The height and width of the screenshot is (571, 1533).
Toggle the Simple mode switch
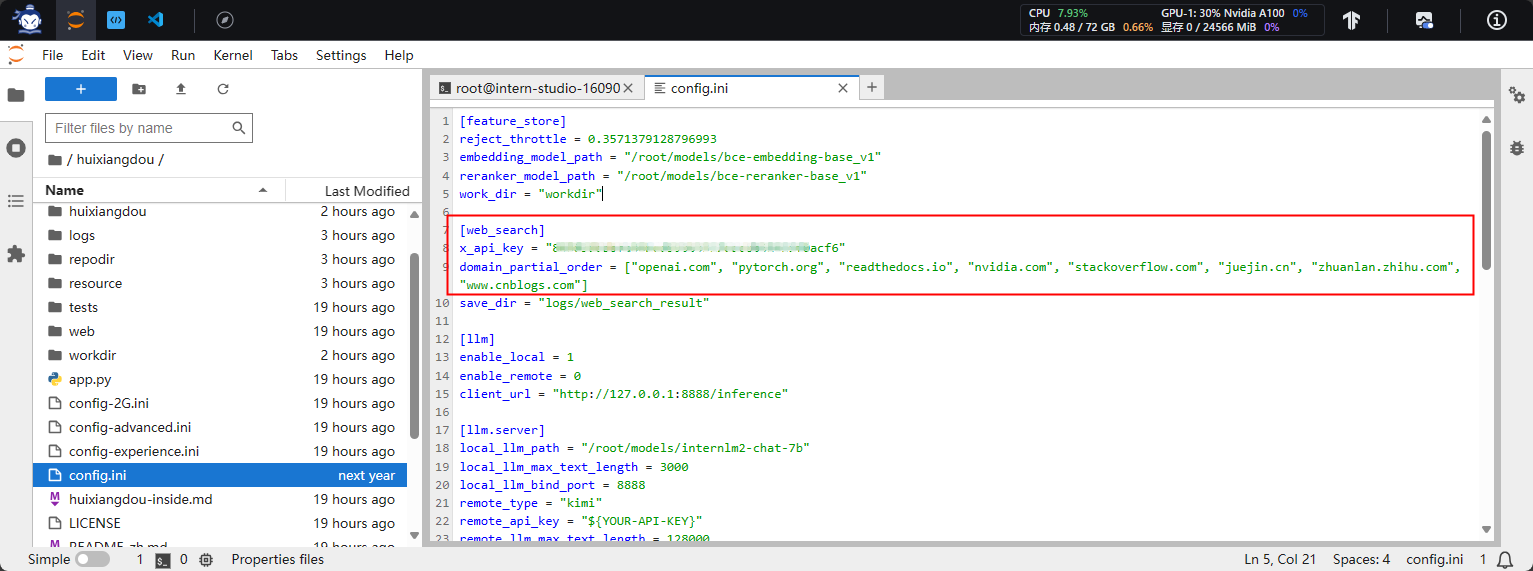point(92,560)
